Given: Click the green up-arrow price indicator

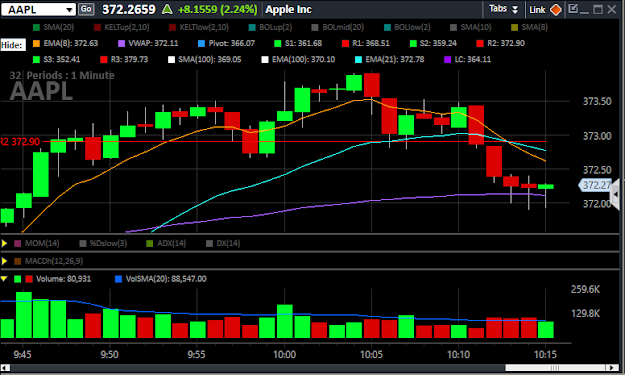Looking at the screenshot, I should (x=167, y=9).
